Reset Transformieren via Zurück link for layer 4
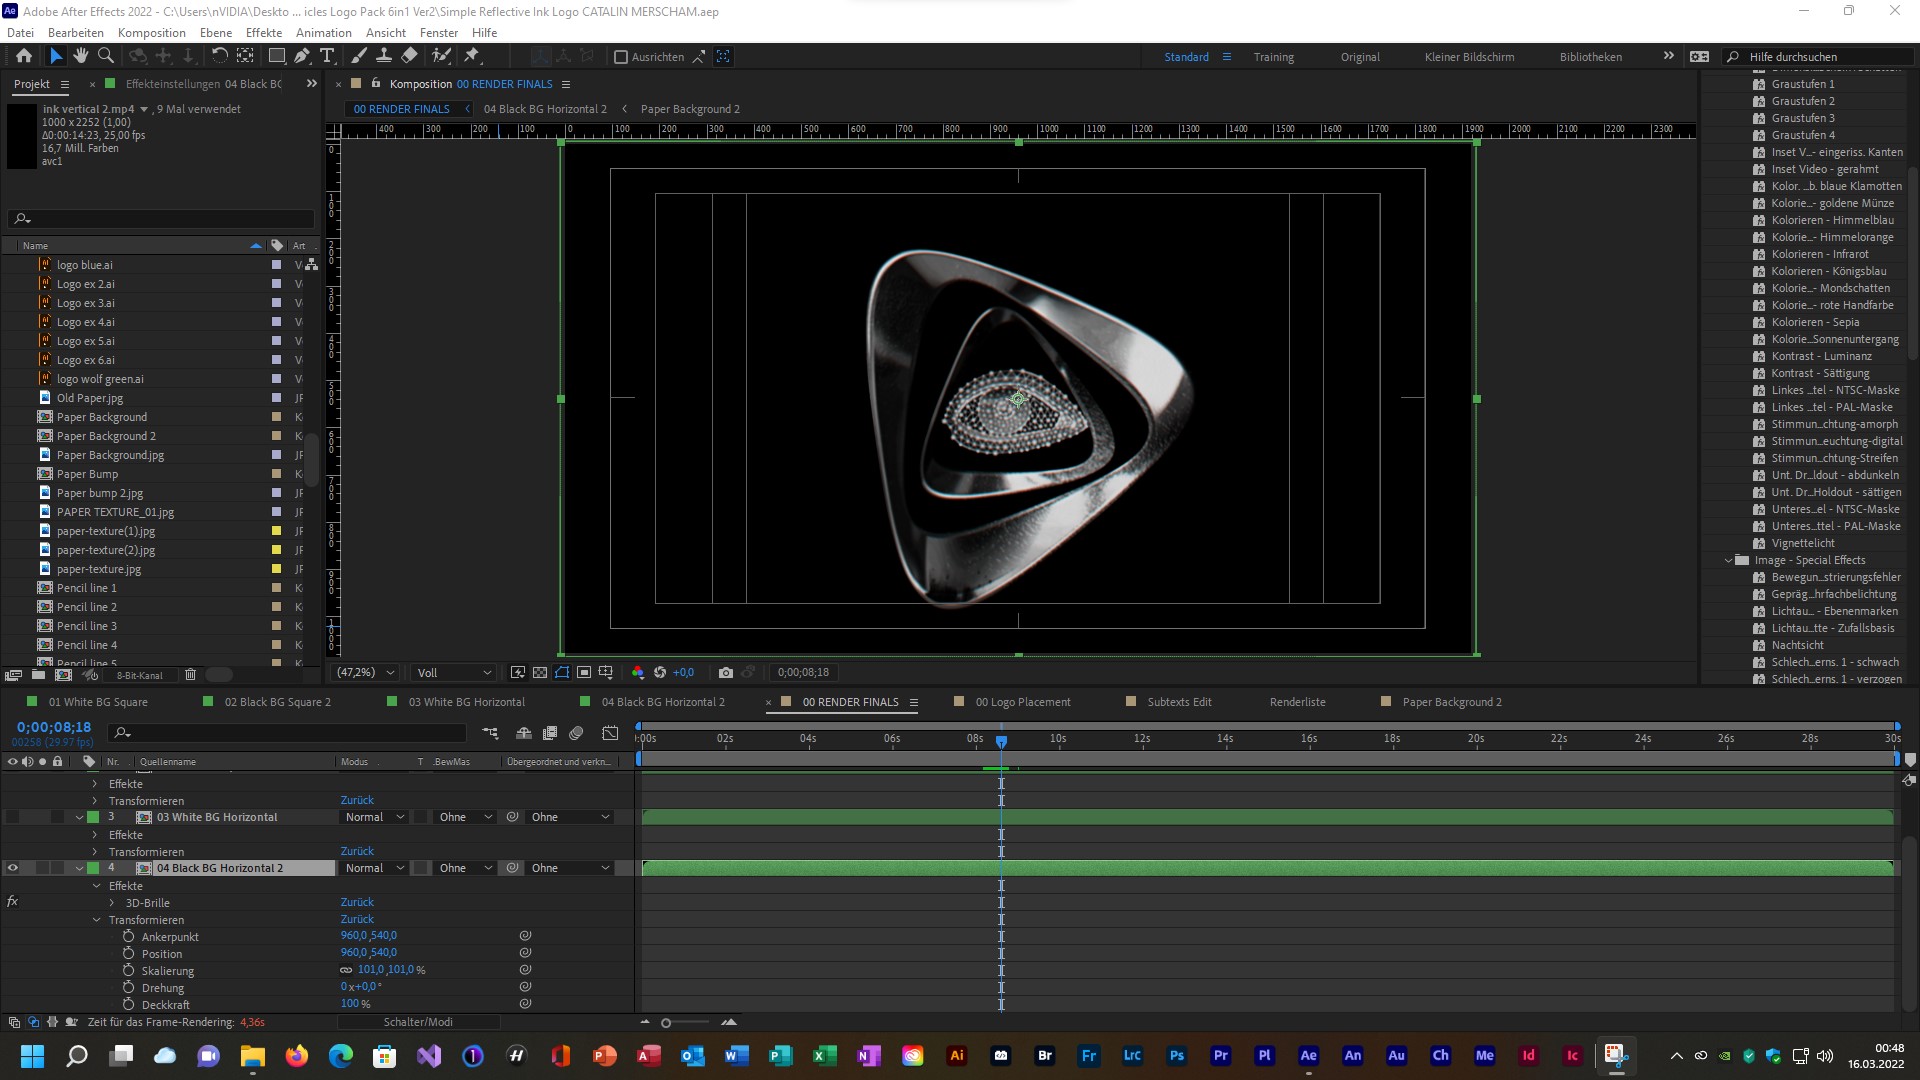The height and width of the screenshot is (1080, 1920). click(357, 919)
